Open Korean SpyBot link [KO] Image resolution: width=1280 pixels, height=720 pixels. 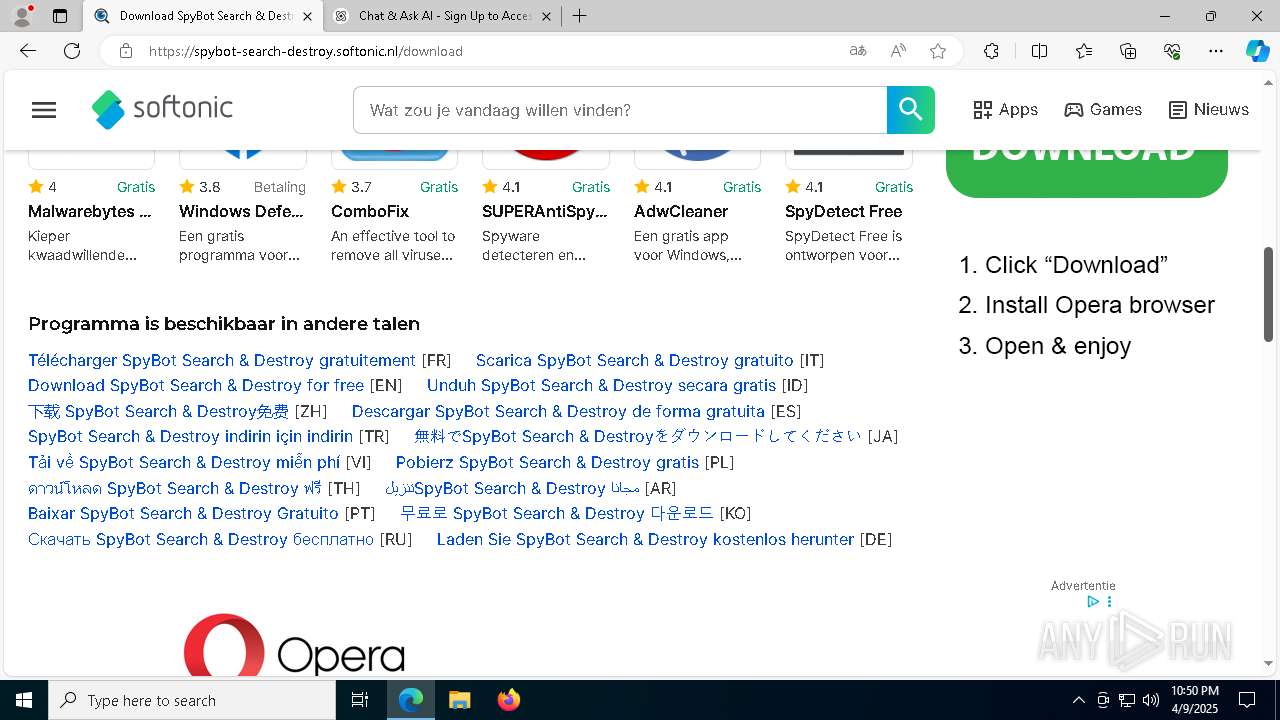pos(557,513)
